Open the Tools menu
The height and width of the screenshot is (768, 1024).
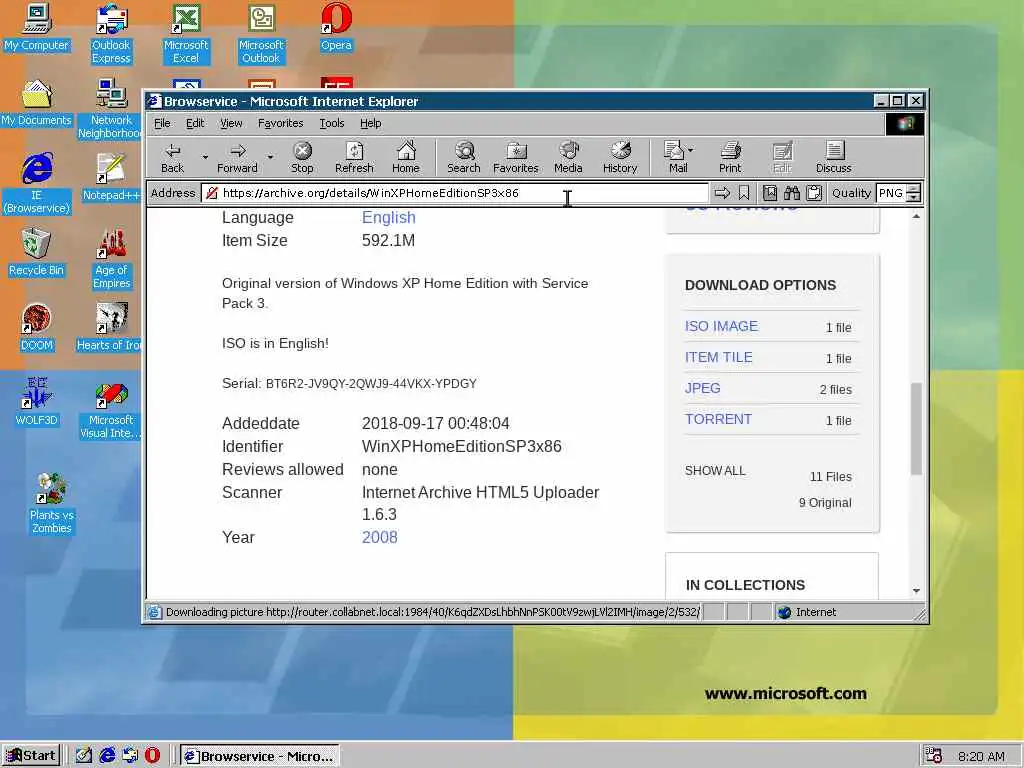click(332, 123)
